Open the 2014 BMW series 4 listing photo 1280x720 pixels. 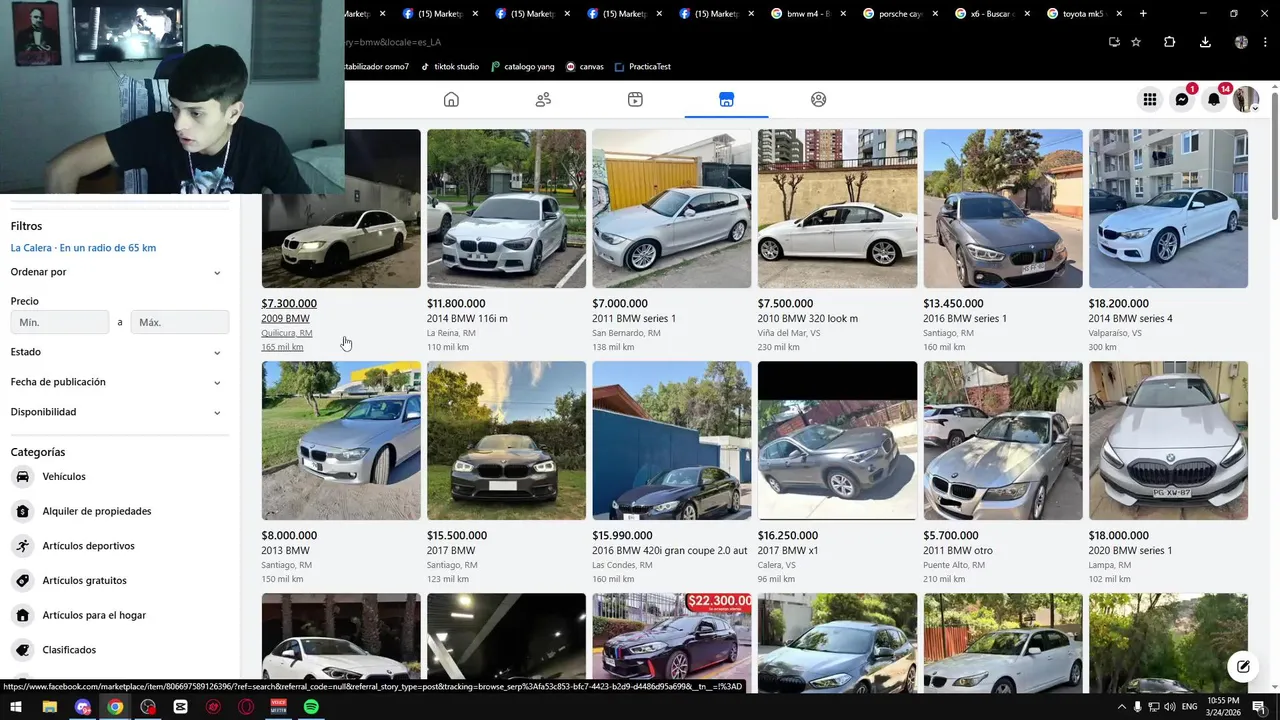[1168, 209]
